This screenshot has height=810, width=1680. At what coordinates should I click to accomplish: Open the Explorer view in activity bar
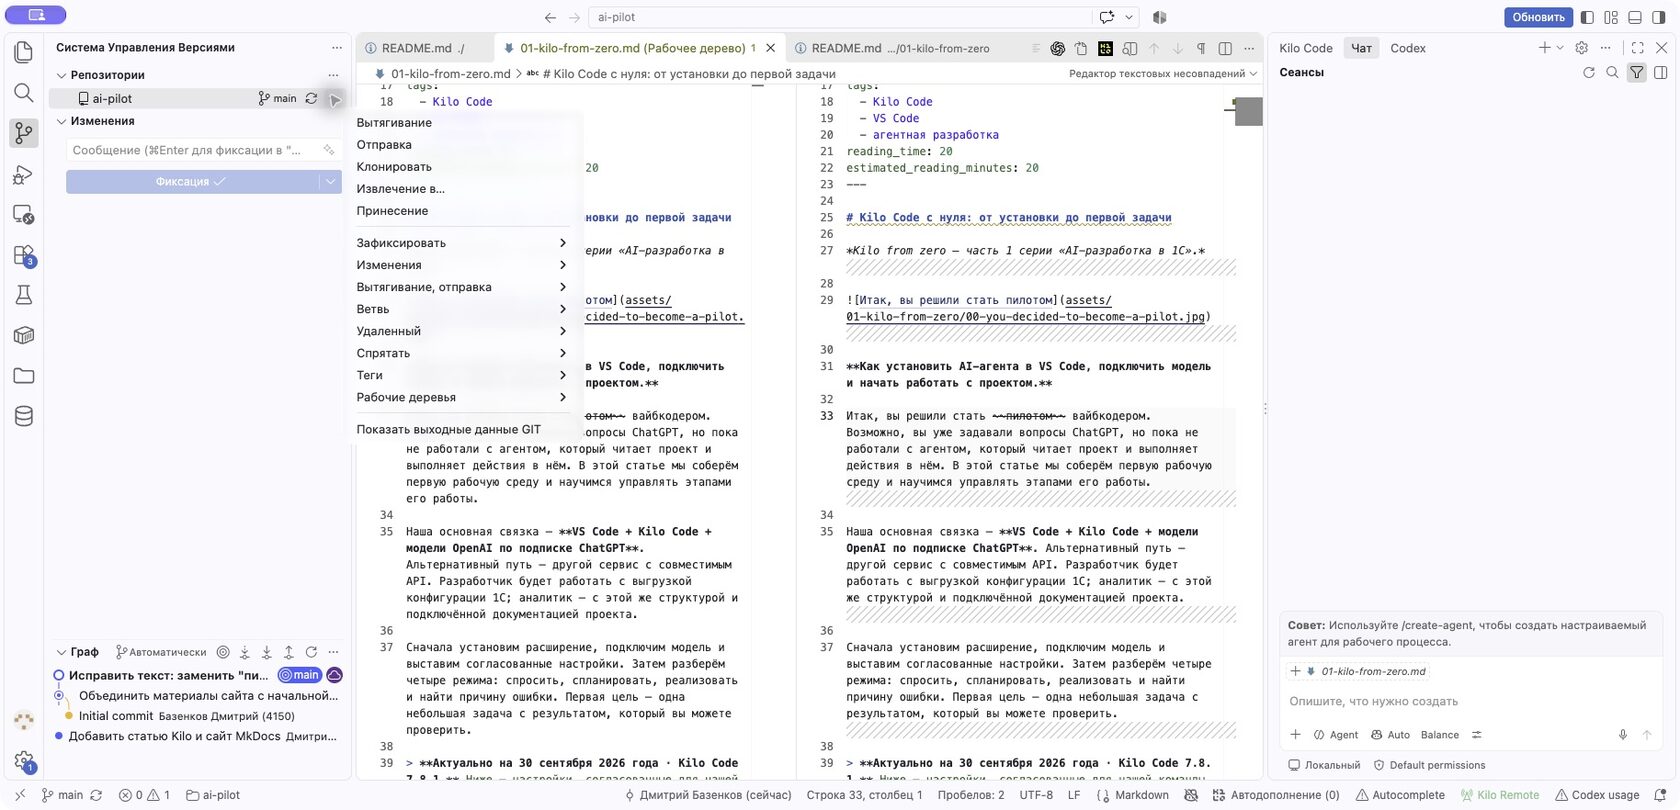(24, 52)
